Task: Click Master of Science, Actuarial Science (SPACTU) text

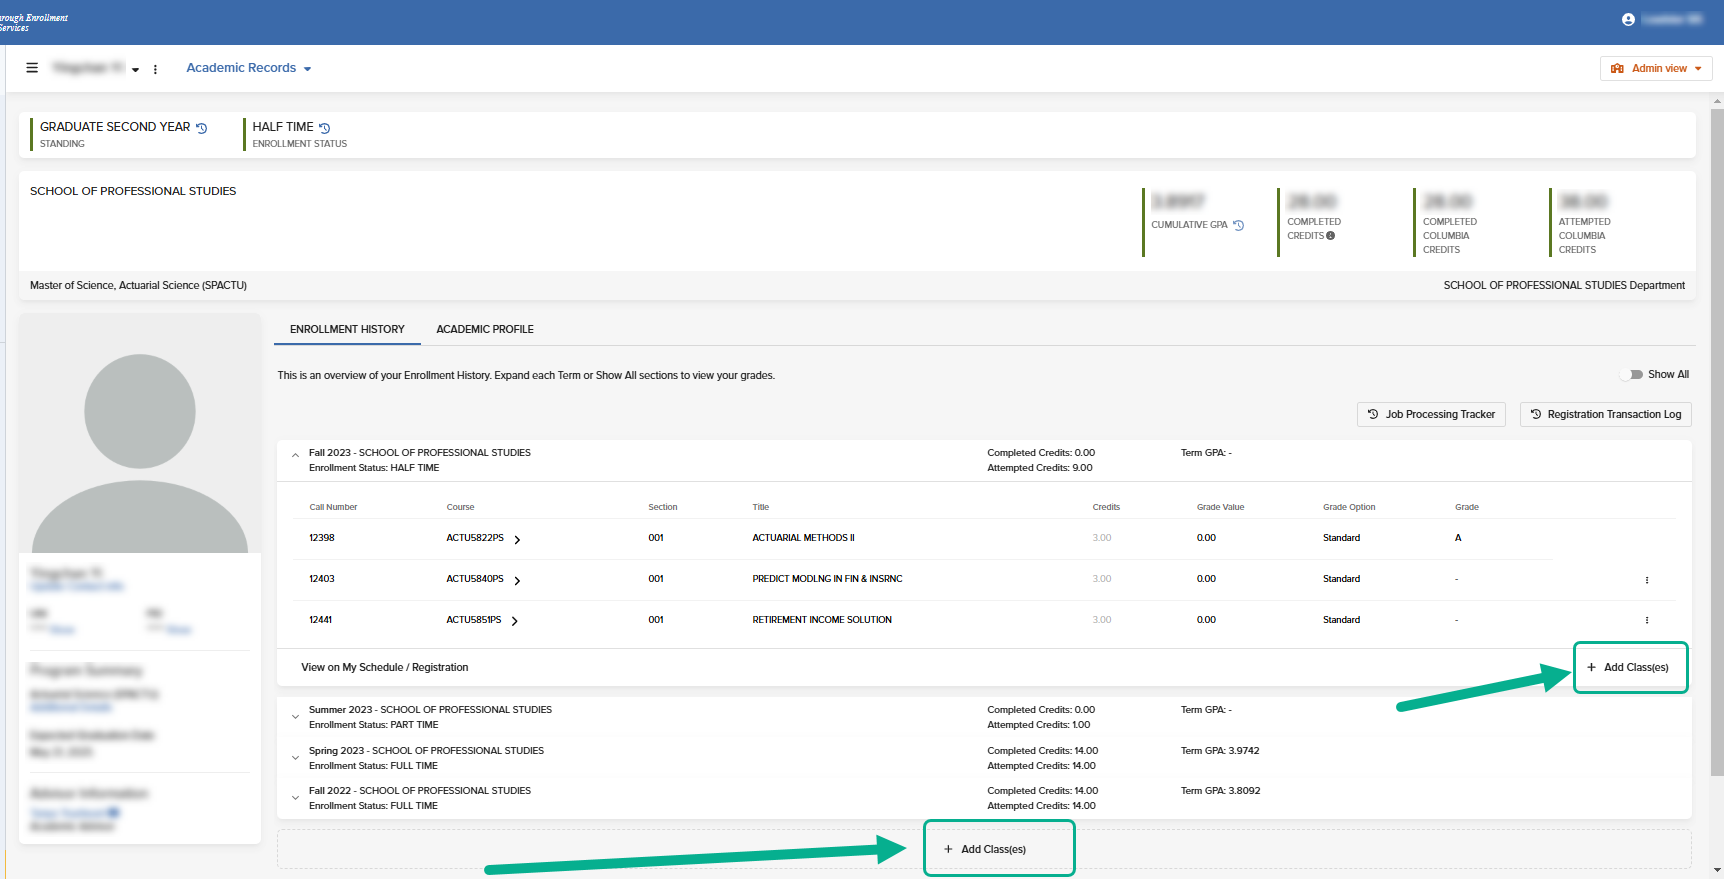Action: click(x=138, y=285)
